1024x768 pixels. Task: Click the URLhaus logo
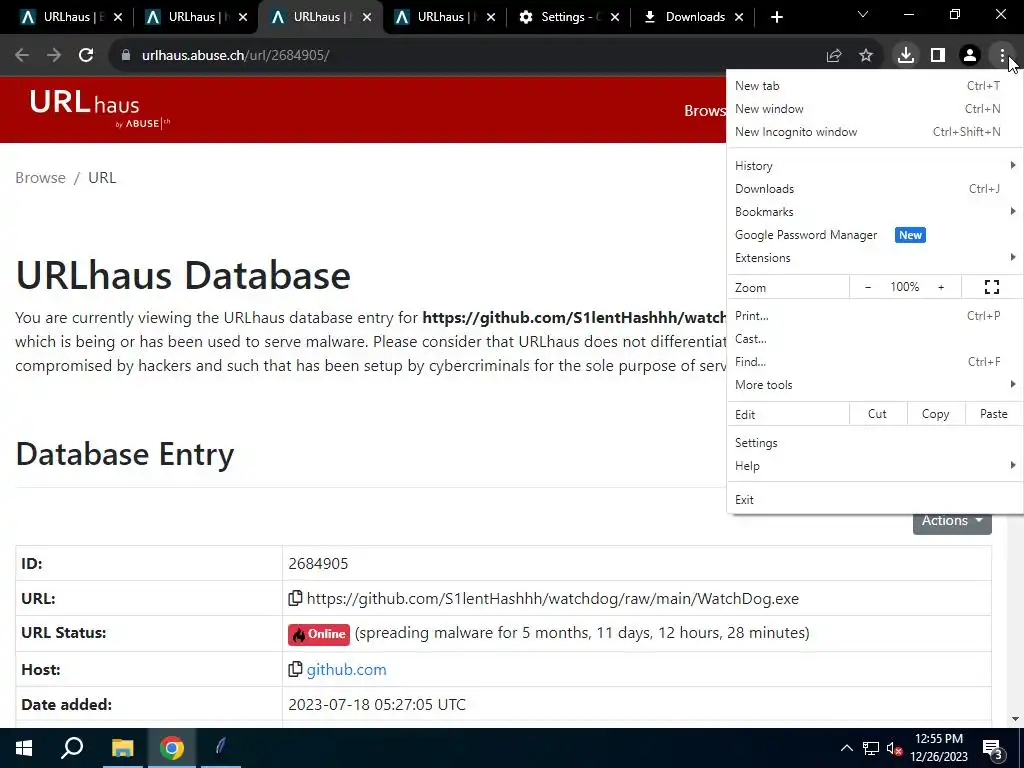pos(99,109)
